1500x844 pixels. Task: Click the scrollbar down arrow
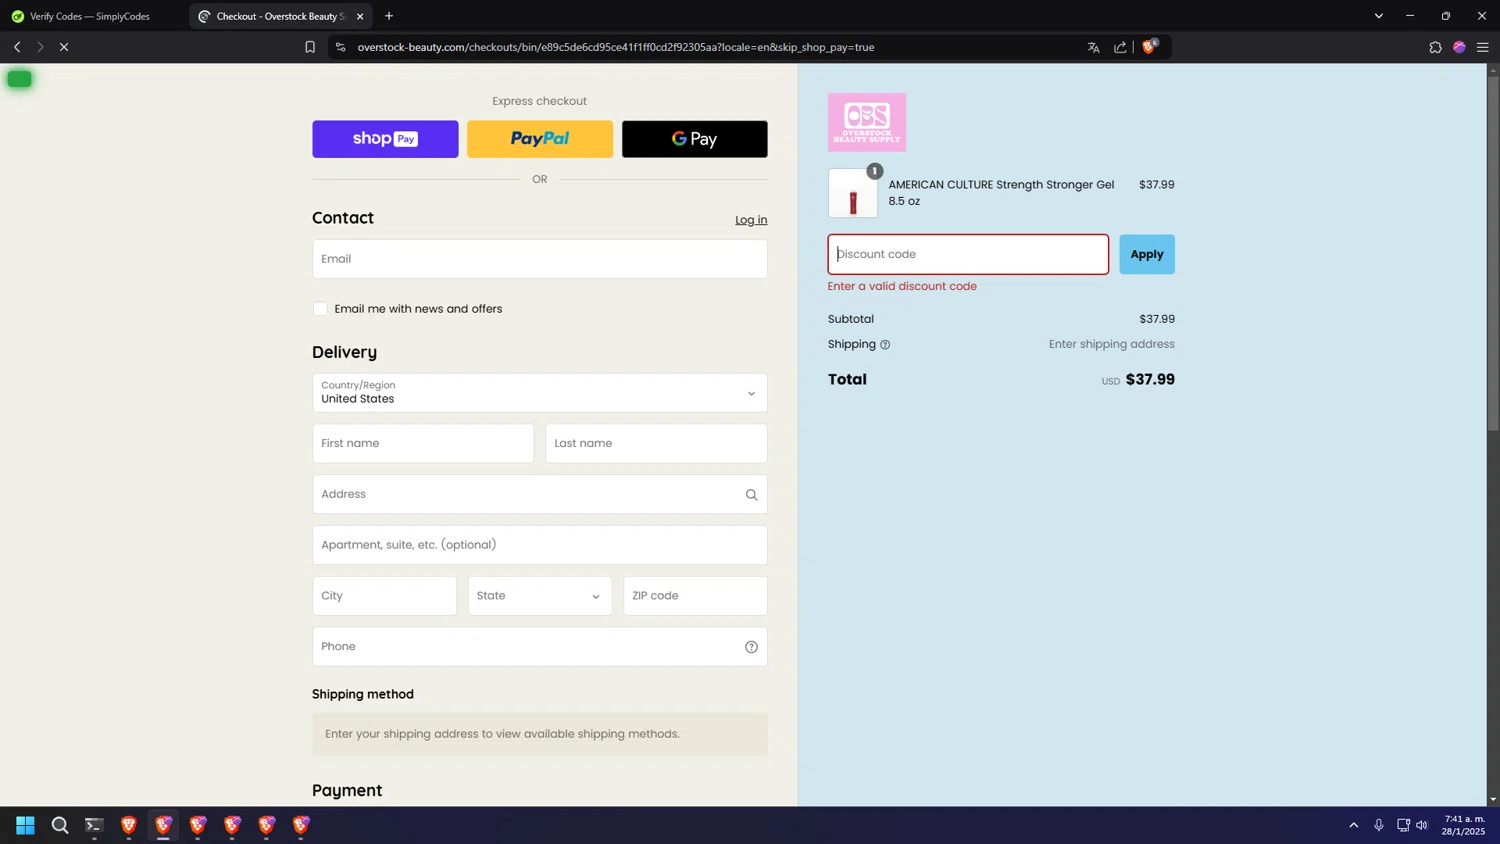pos(1493,799)
